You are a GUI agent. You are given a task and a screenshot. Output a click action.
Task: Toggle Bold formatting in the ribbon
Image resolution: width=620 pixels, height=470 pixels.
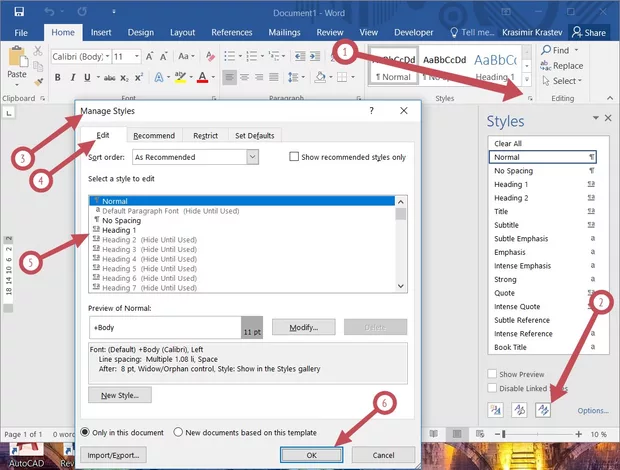(x=57, y=78)
